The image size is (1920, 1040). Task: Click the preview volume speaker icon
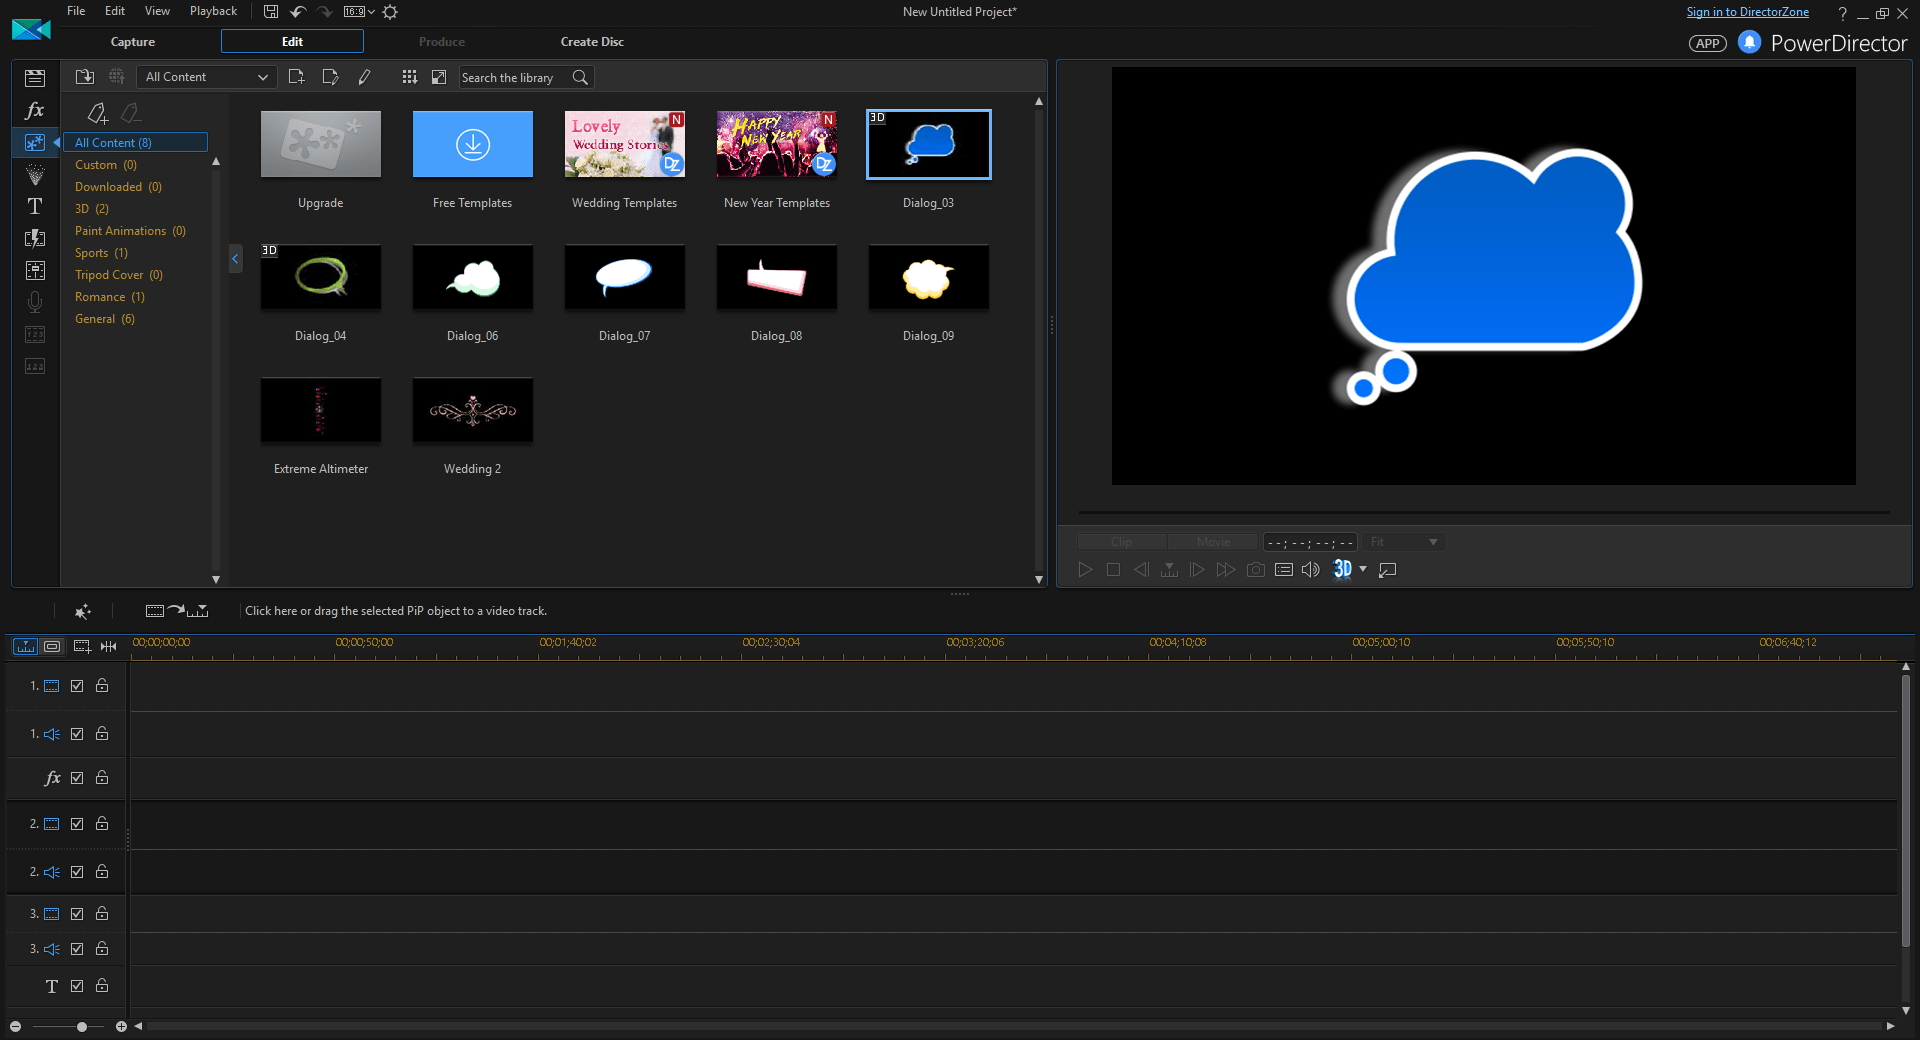(1311, 570)
